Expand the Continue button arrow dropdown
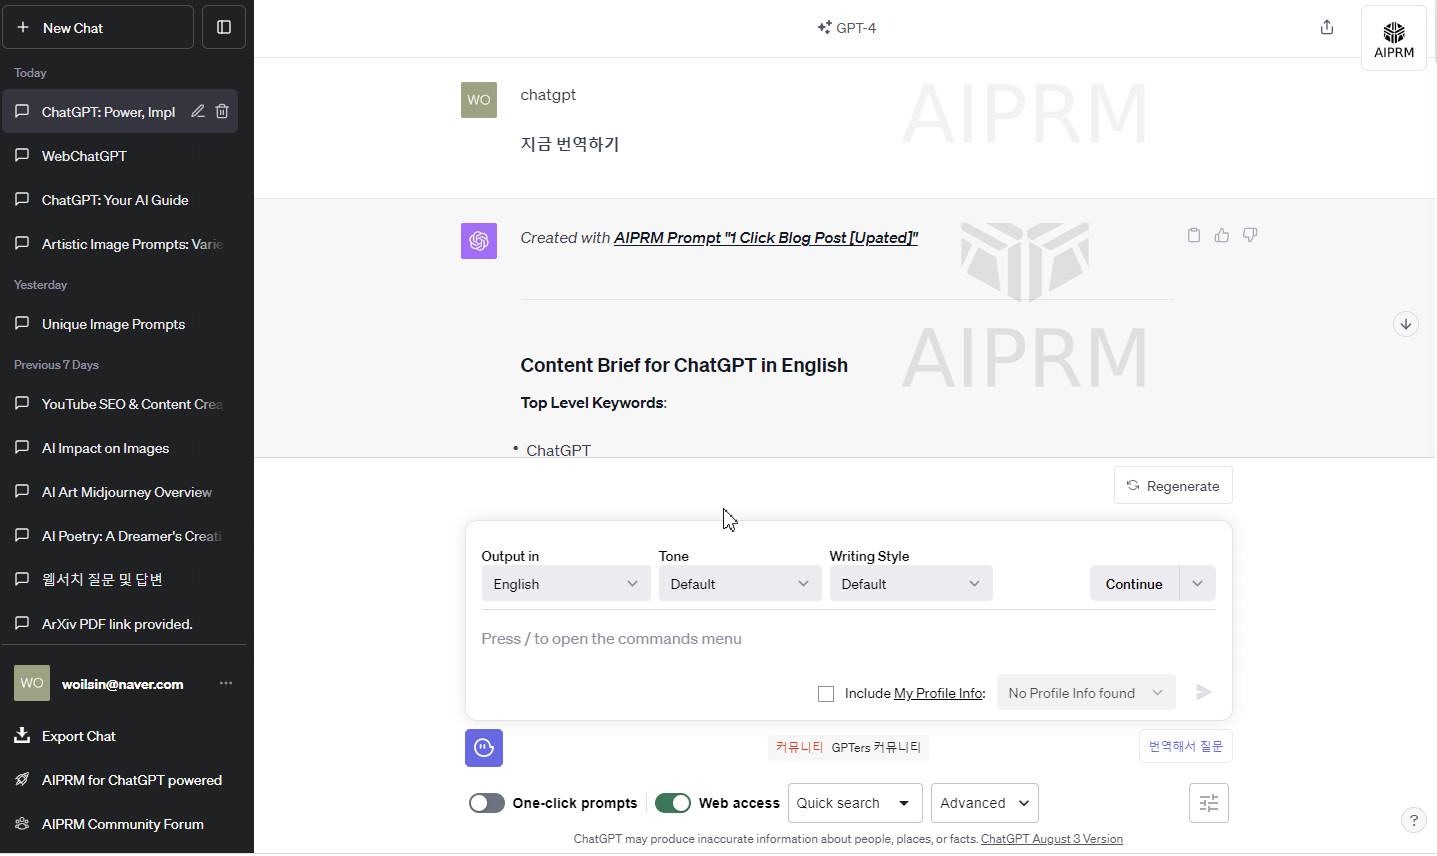1437x856 pixels. click(x=1198, y=584)
